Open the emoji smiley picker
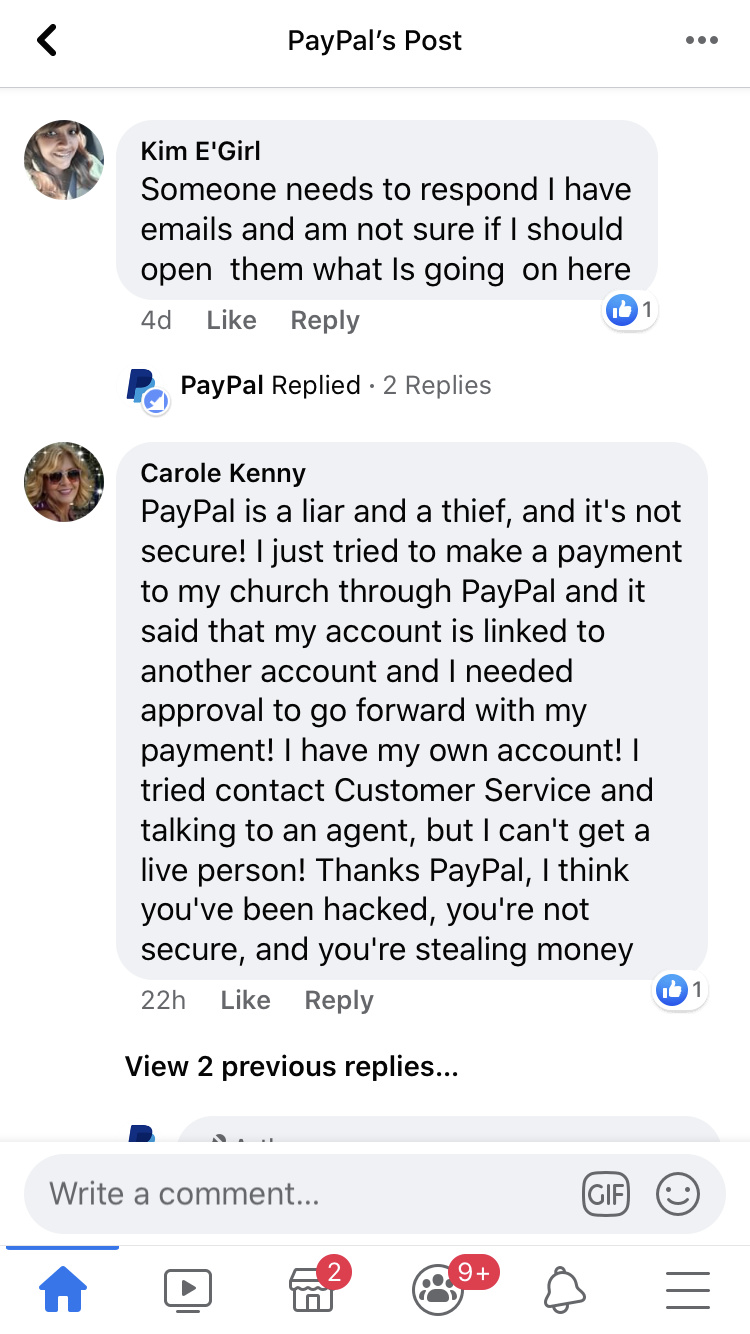Screen dimensions: 750x1334 678,1193
